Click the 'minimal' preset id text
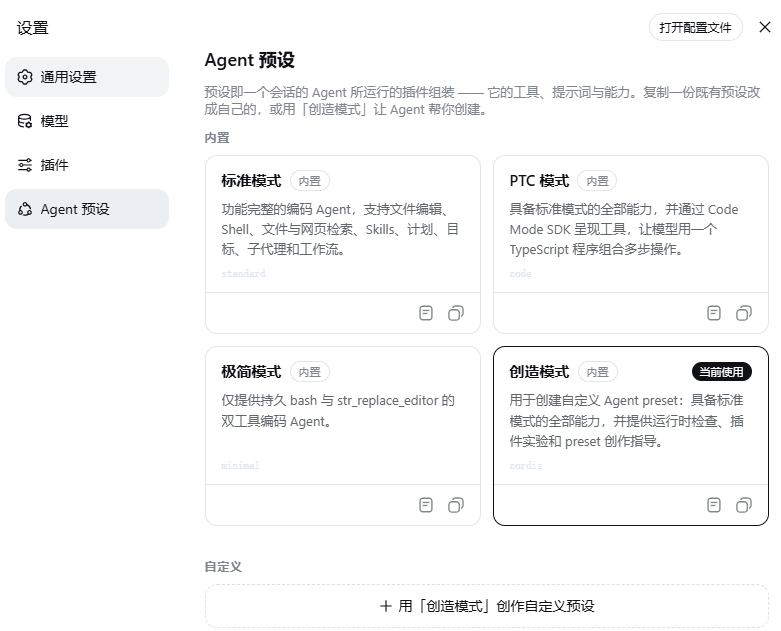Screen dimensions: 781x631 click(x=240, y=465)
